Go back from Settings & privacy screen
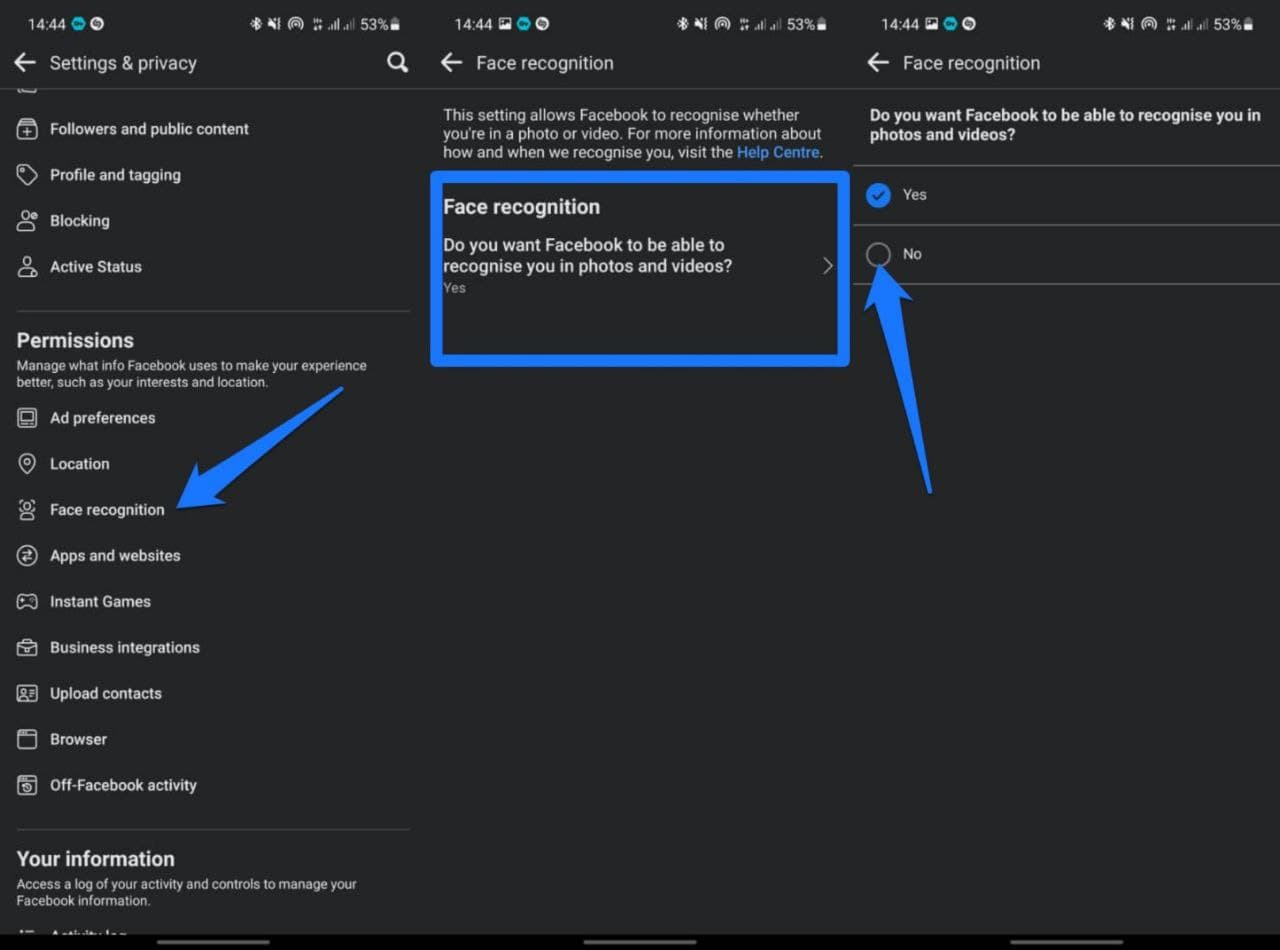Image resolution: width=1280 pixels, height=950 pixels. coord(25,63)
